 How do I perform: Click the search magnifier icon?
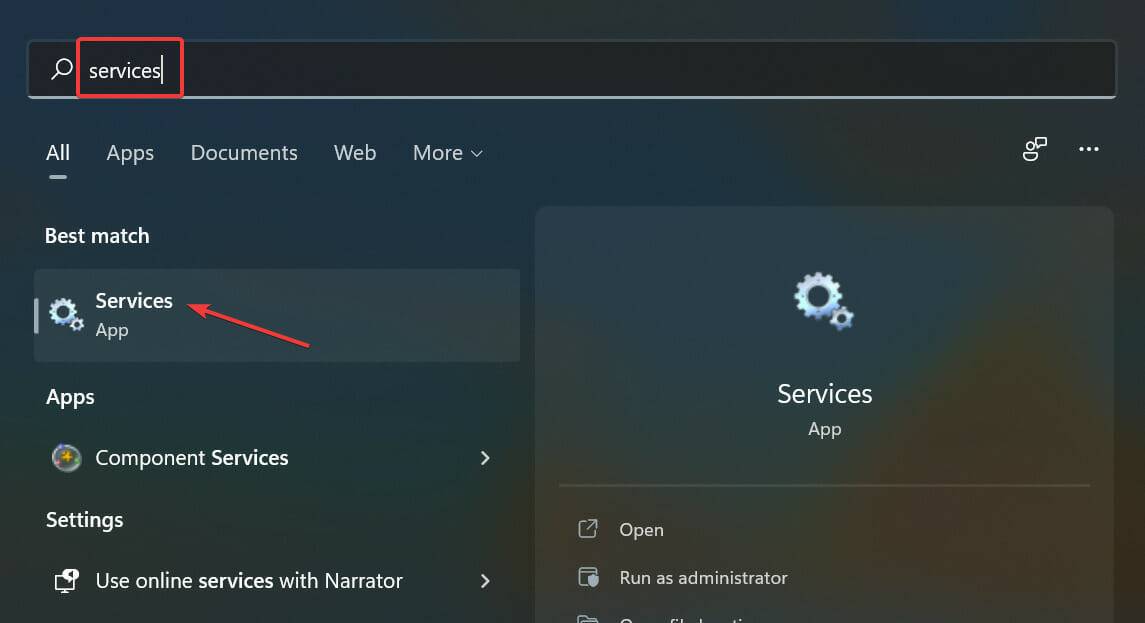point(59,68)
